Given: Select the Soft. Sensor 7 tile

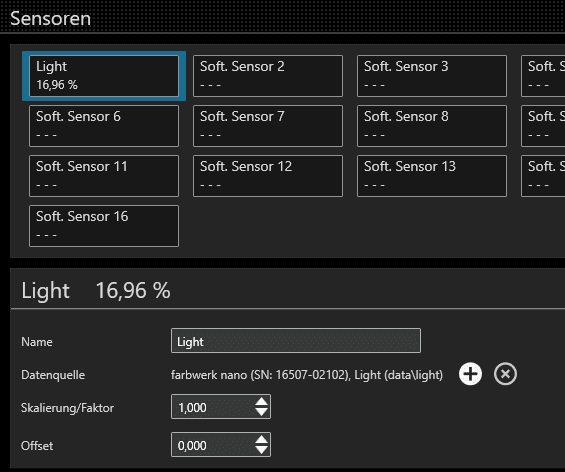Looking at the screenshot, I should (x=268, y=126).
